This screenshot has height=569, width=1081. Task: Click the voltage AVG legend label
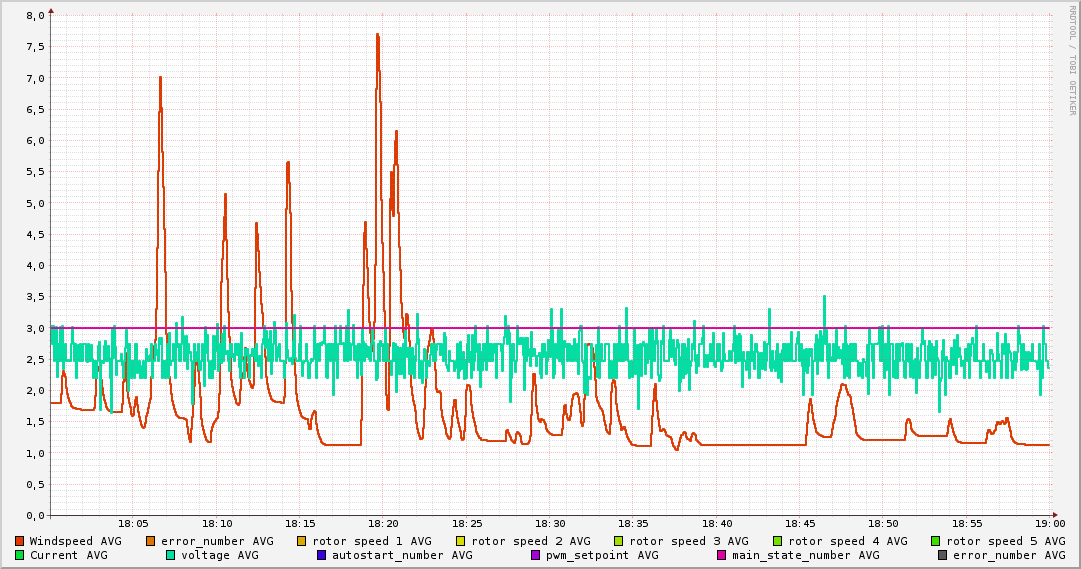tap(219, 555)
